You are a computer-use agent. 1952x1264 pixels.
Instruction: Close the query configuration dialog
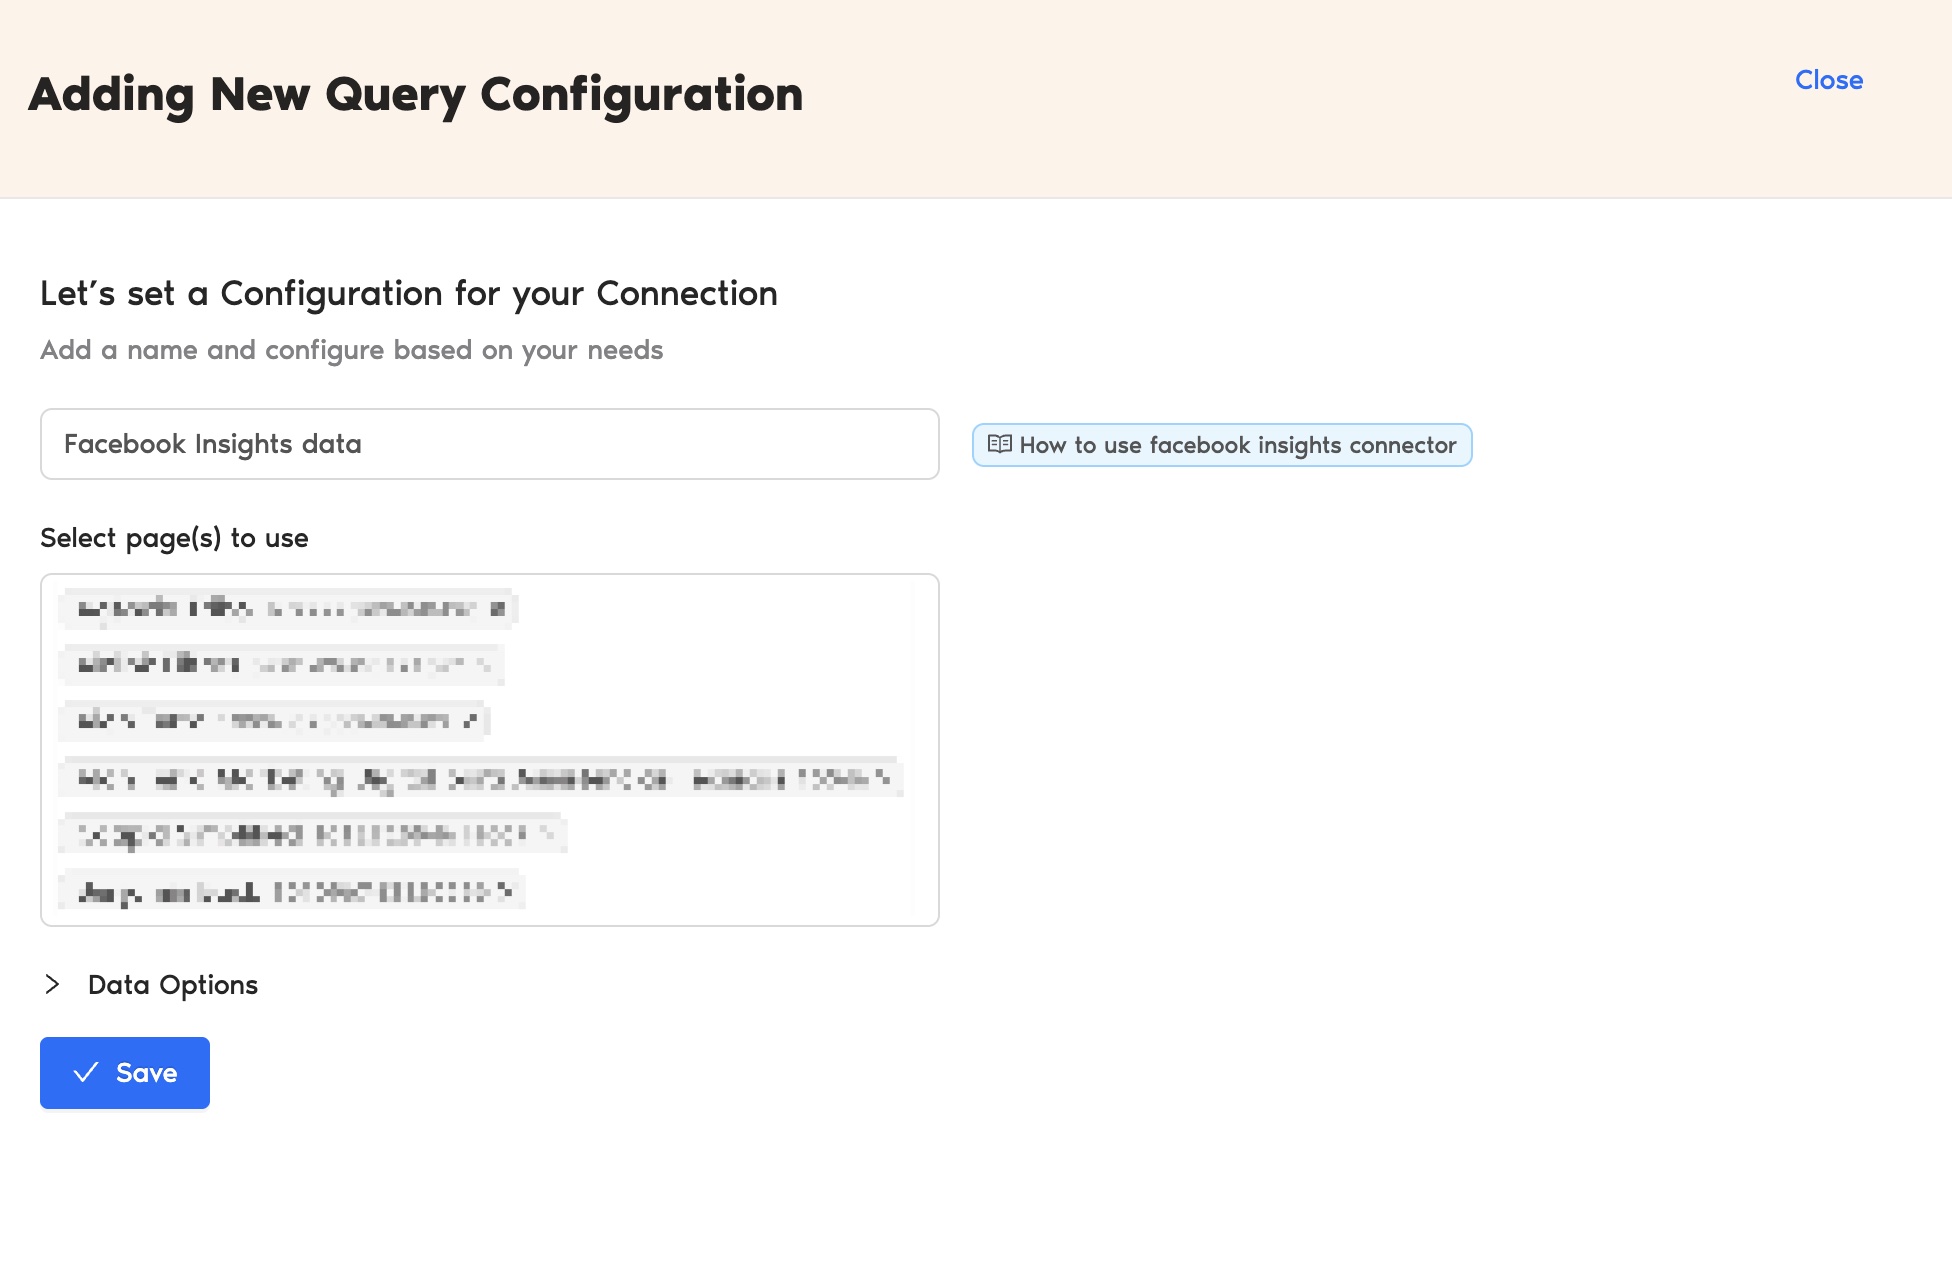point(1828,80)
